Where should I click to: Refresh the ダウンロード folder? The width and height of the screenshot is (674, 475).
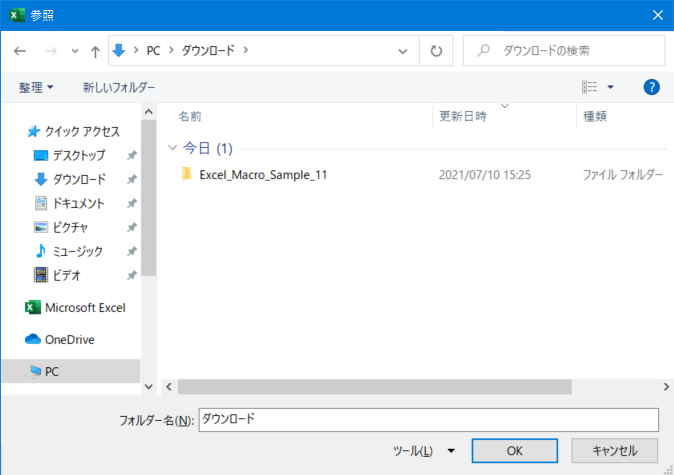point(436,51)
